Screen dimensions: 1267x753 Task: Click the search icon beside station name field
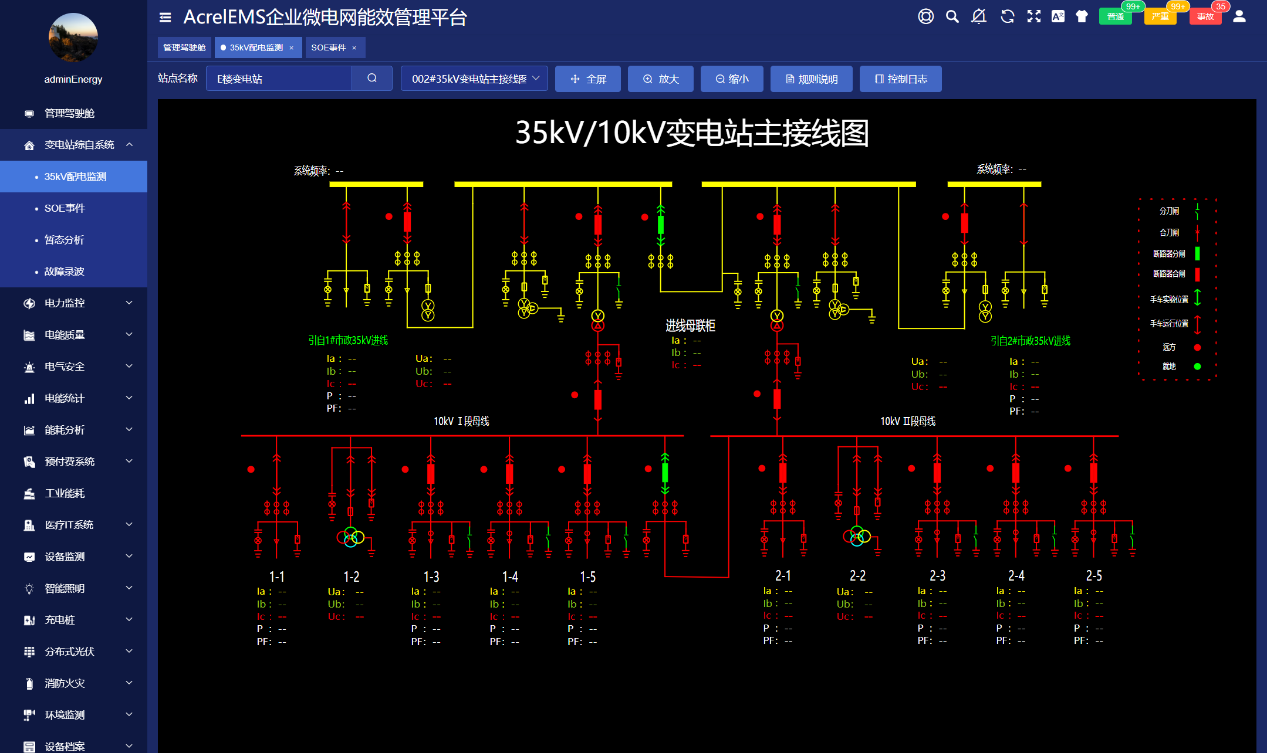pos(372,78)
